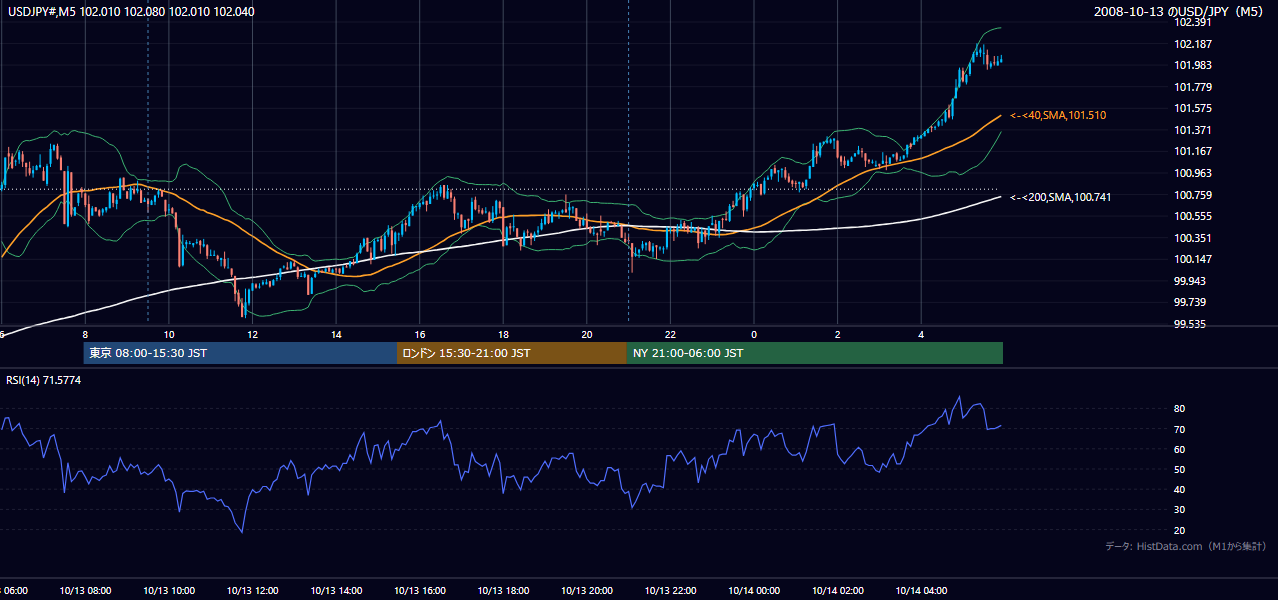
Task: Click the 10/14 02:00 time axis label
Action: tap(837, 591)
